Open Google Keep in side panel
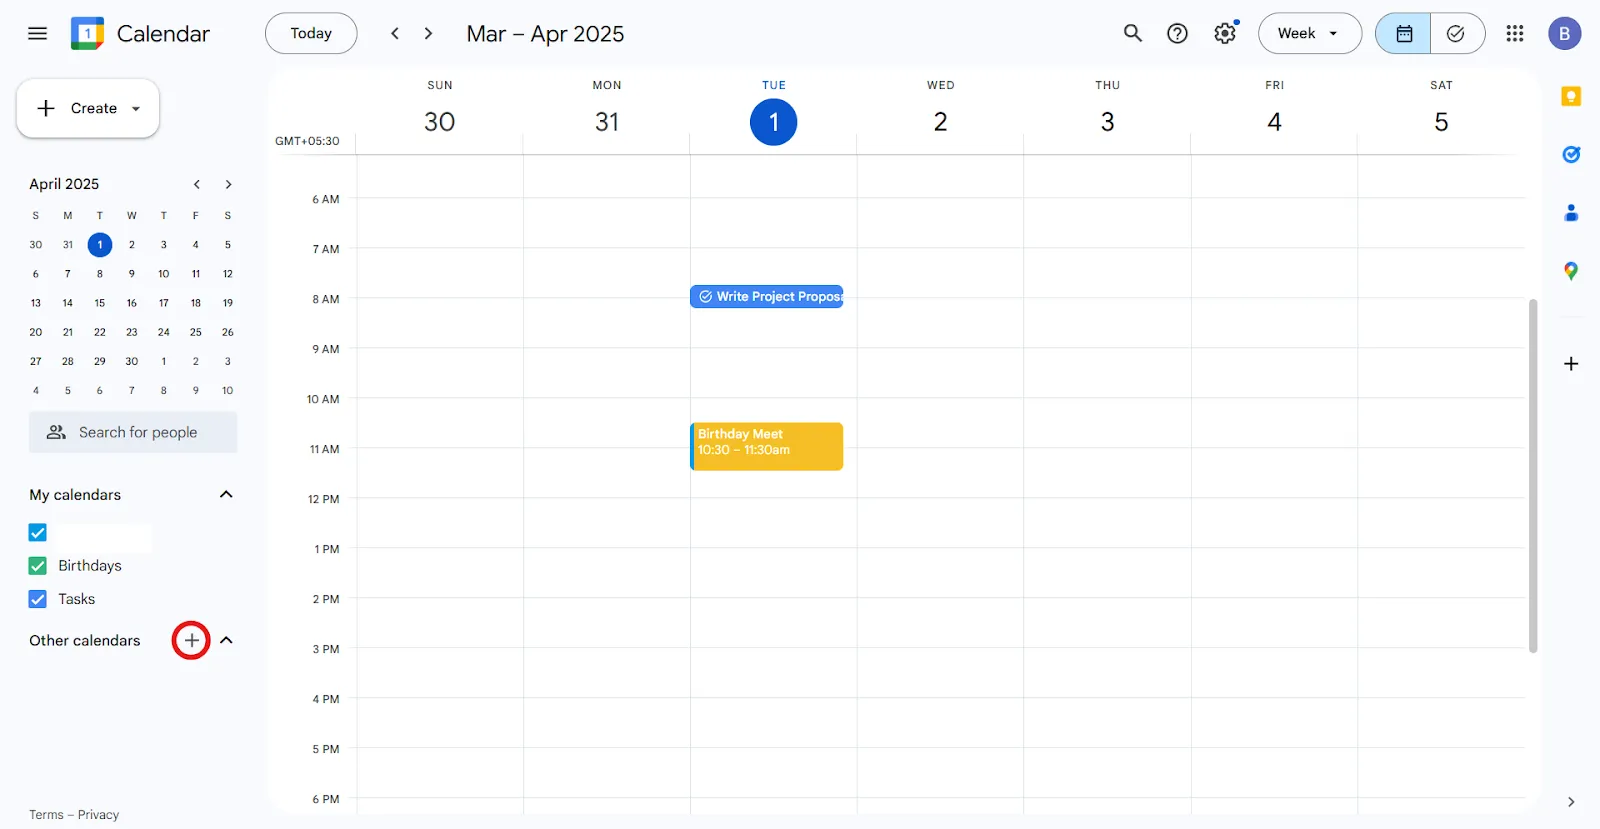Viewport: 1600px width, 829px height. (x=1571, y=96)
